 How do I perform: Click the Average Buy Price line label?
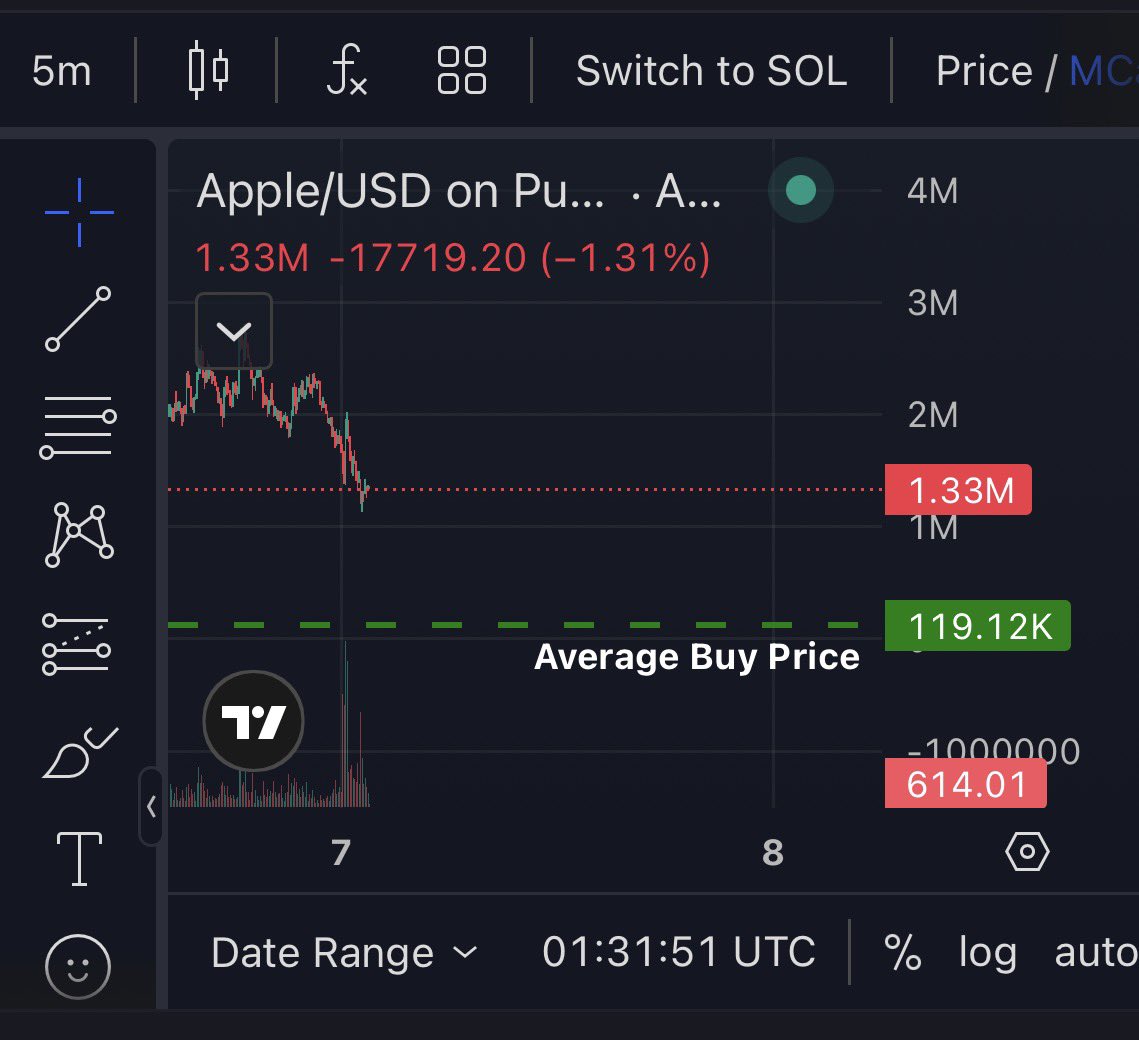pos(697,657)
